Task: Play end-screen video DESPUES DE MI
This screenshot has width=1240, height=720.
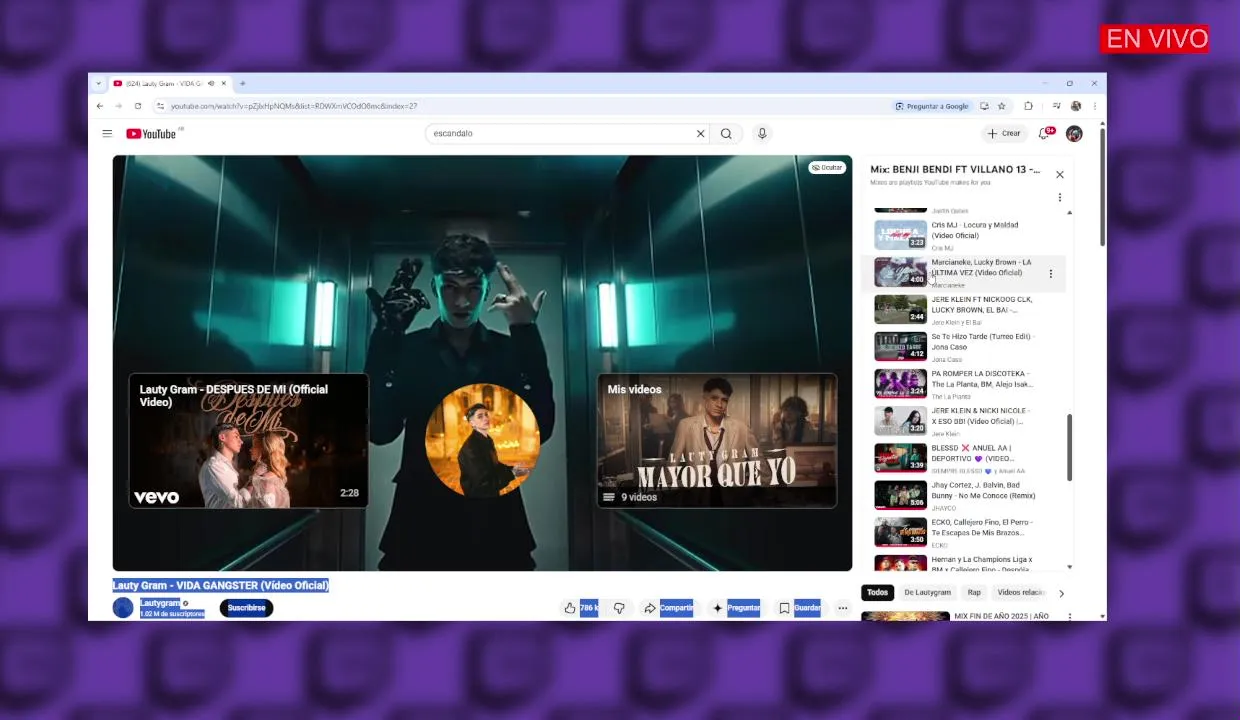Action: [x=248, y=441]
